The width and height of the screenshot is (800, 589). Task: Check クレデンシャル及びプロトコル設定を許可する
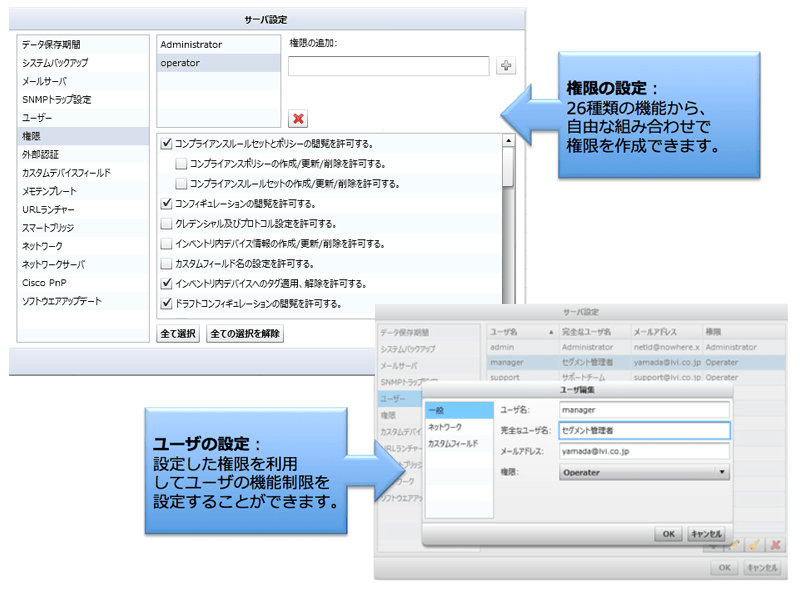click(x=166, y=224)
